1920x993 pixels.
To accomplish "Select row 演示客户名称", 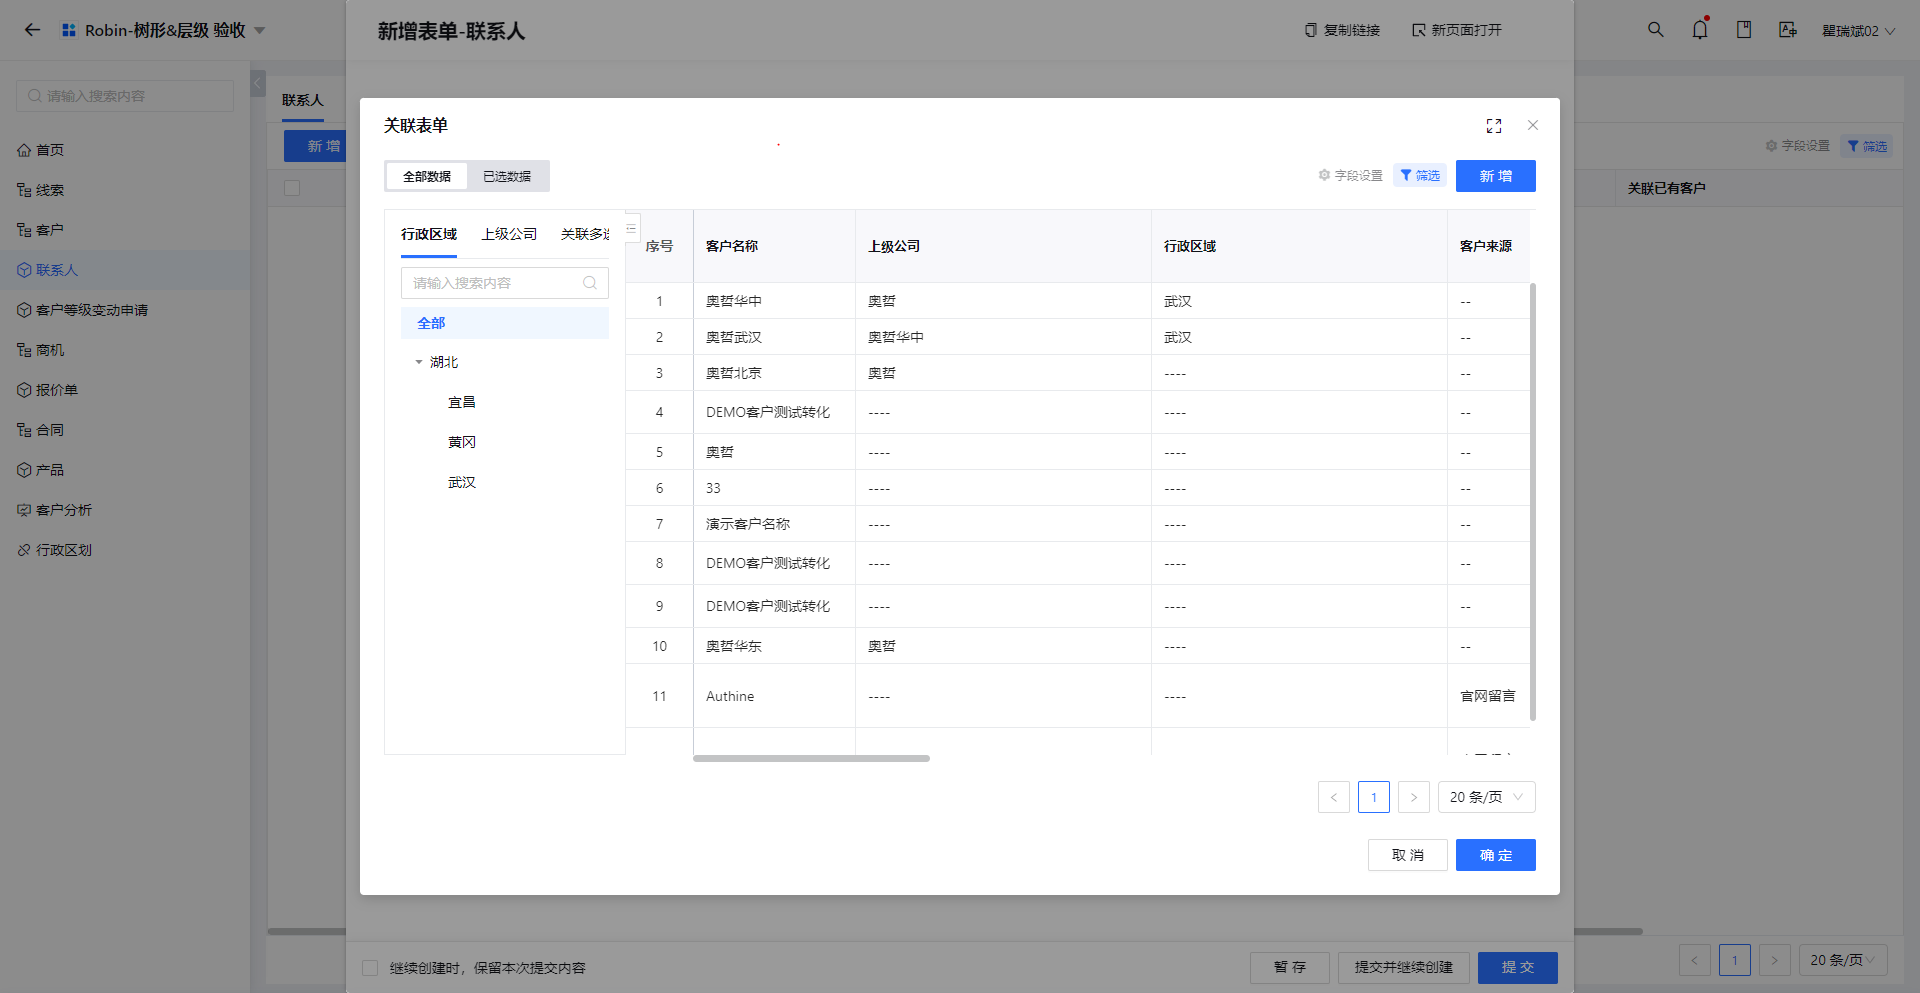I will click(x=1078, y=524).
